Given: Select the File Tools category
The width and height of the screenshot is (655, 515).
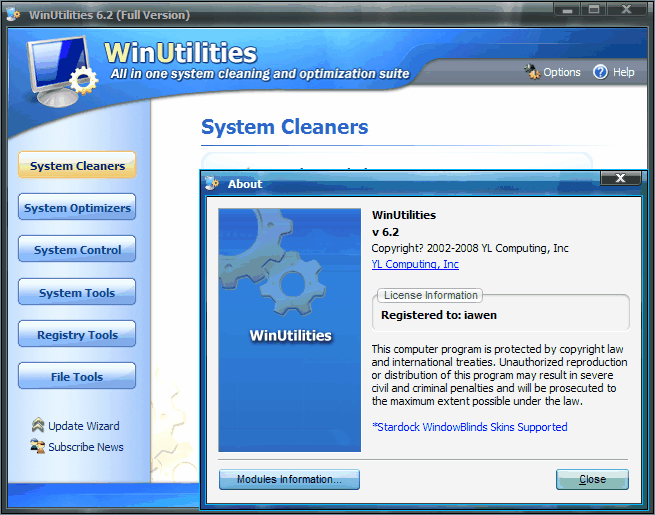Looking at the screenshot, I should coord(77,377).
